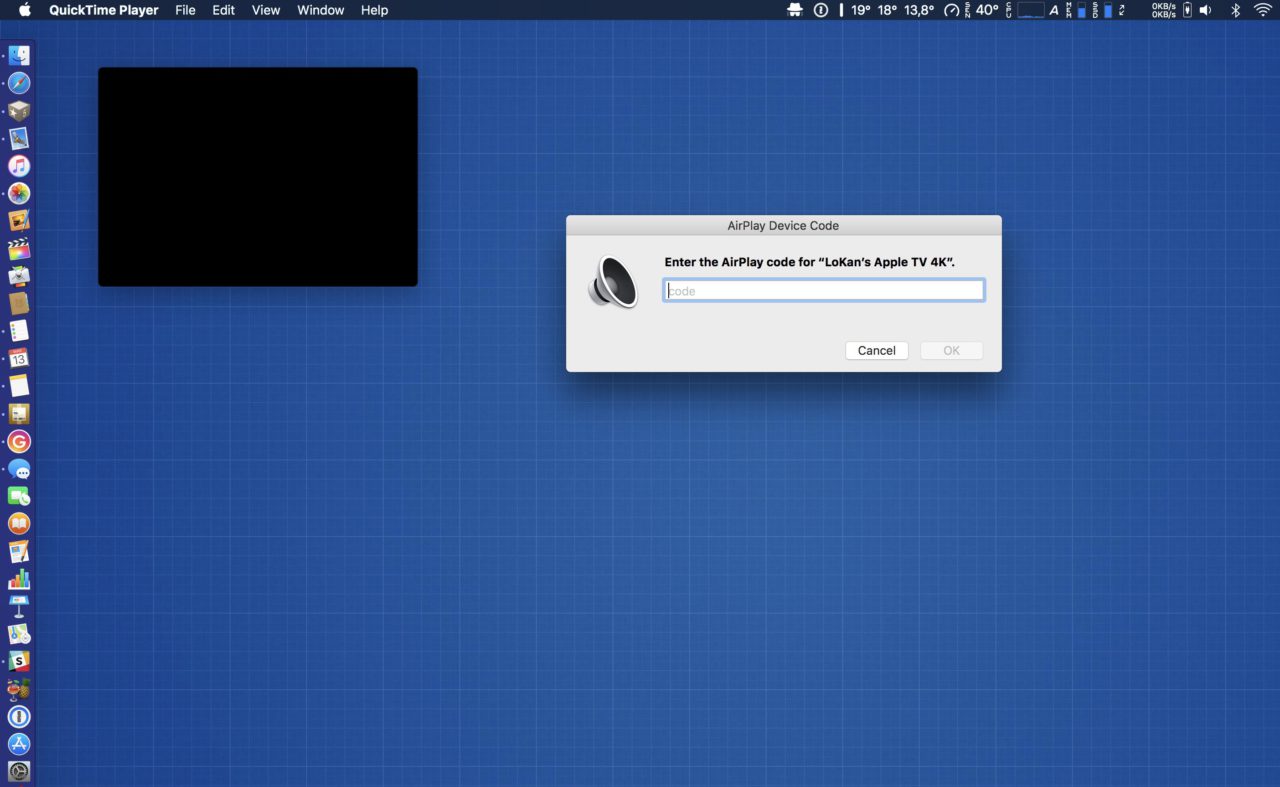Open Finder from the Dock
1280x787 pixels.
[x=19, y=56]
